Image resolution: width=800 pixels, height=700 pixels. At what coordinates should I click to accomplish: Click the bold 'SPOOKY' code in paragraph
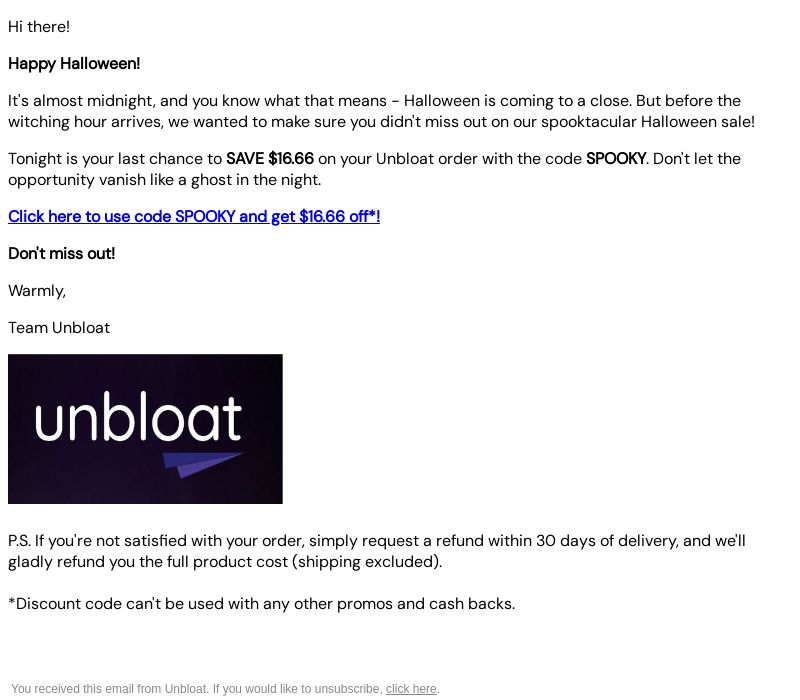pyautogui.click(x=616, y=159)
